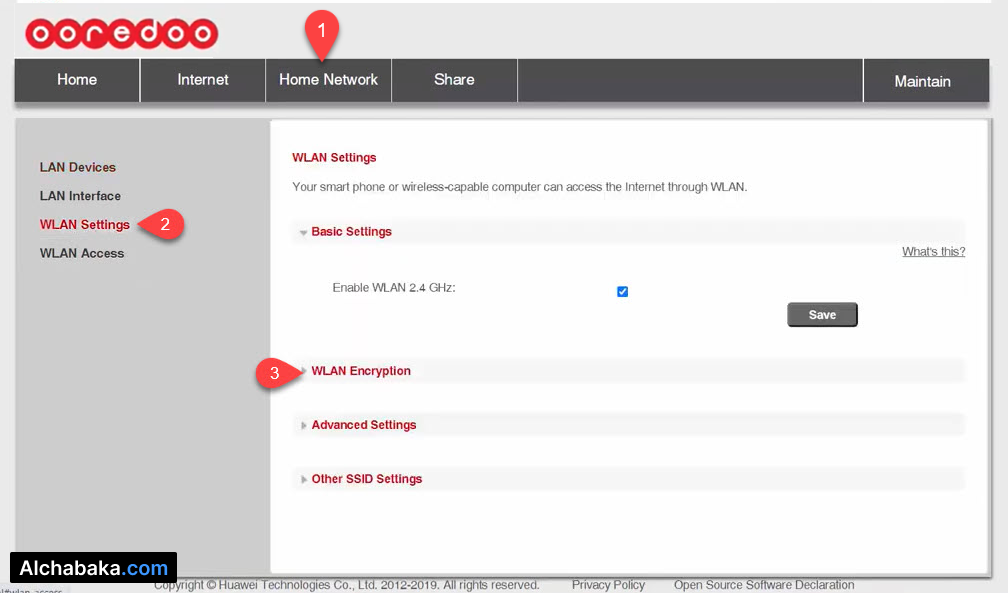
Task: Open the Open Source Software Declaration
Action: pos(763,584)
